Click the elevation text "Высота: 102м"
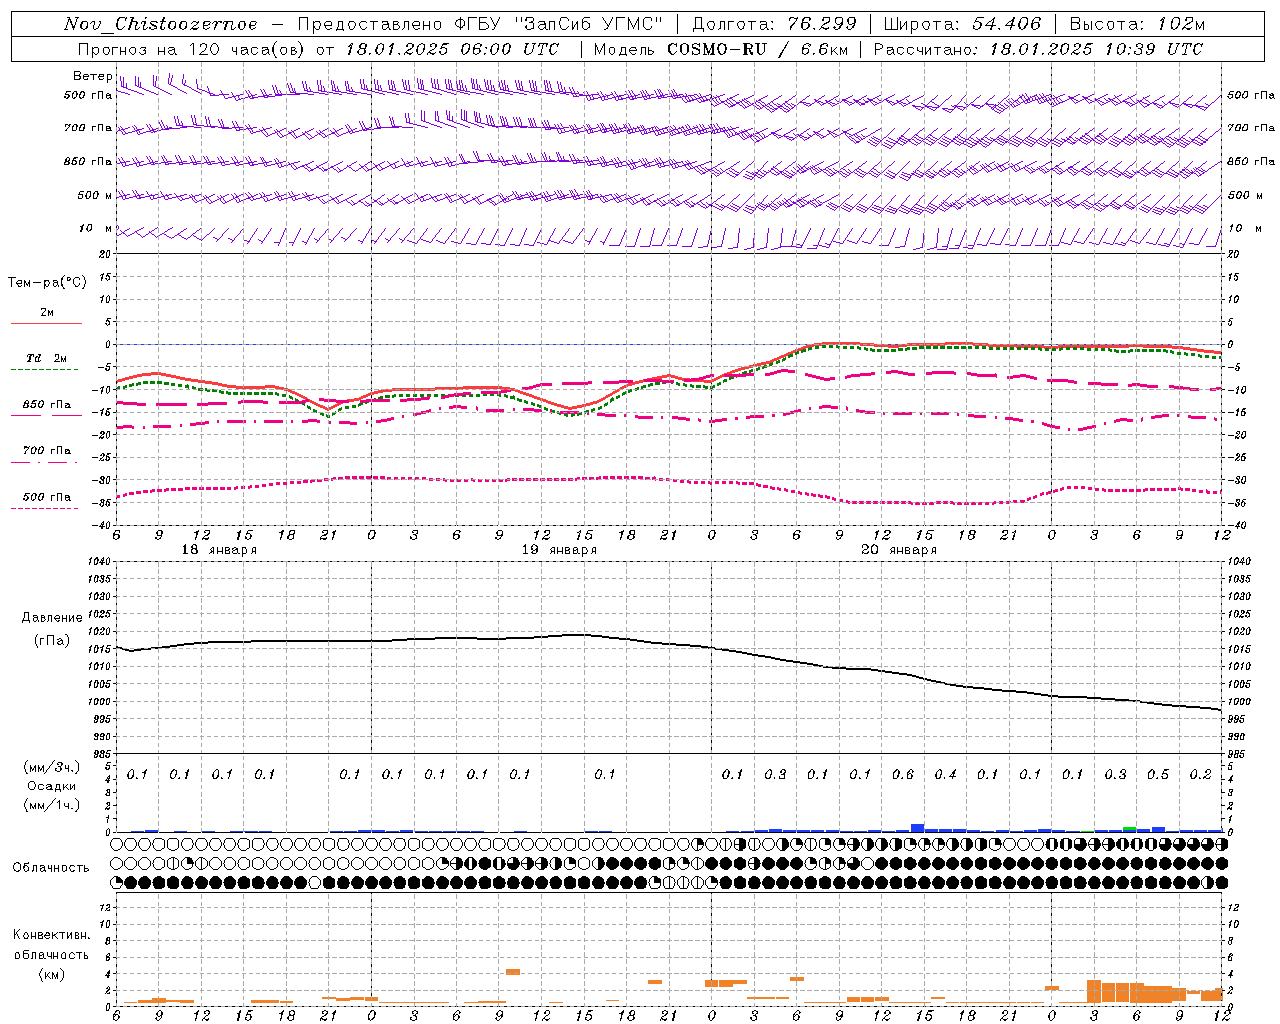The height and width of the screenshot is (1024, 1280). coord(1137,24)
